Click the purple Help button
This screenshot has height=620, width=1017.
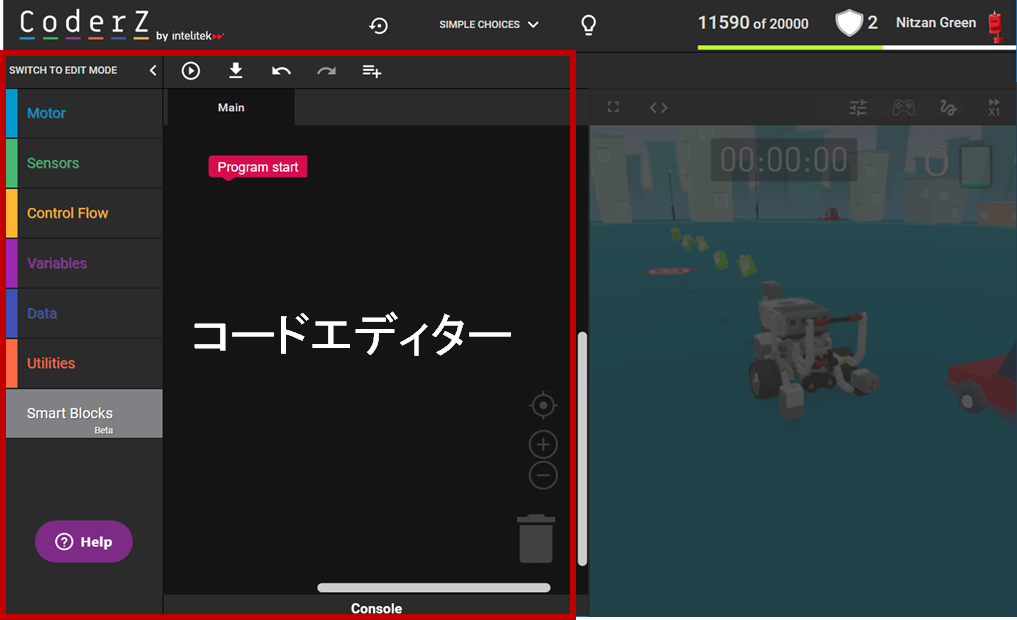(x=84, y=542)
